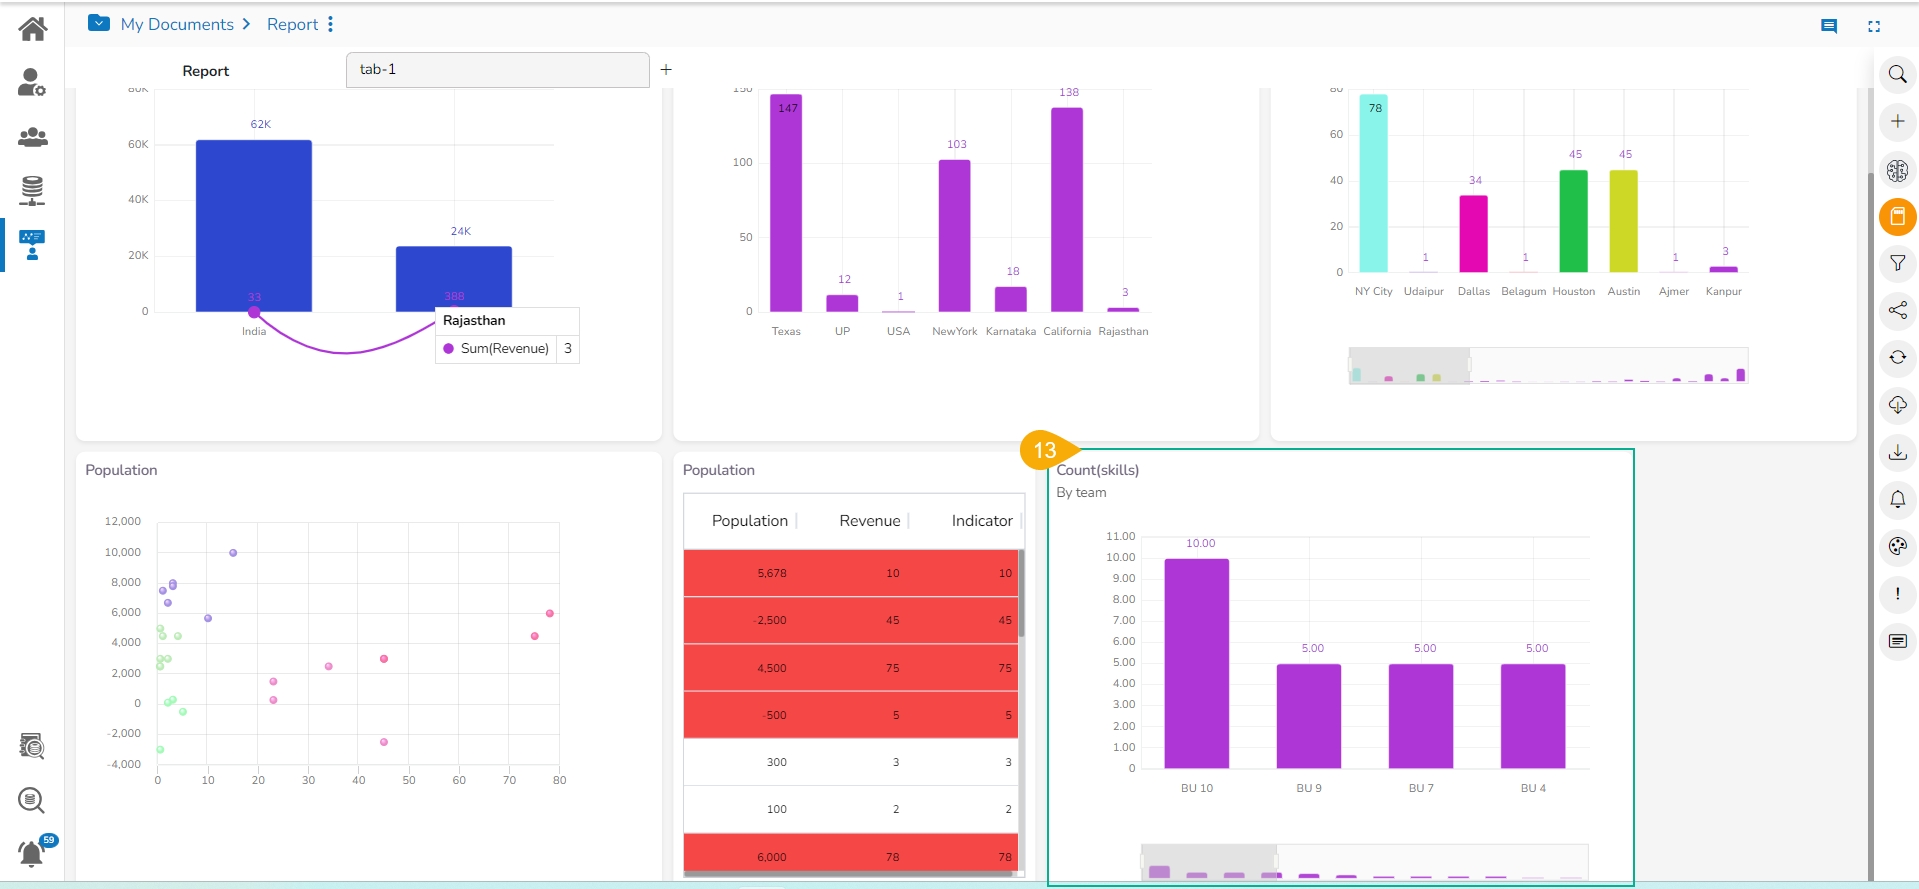Click the BU 7 bar
Screen dimensions: 1919x889
[1421, 716]
